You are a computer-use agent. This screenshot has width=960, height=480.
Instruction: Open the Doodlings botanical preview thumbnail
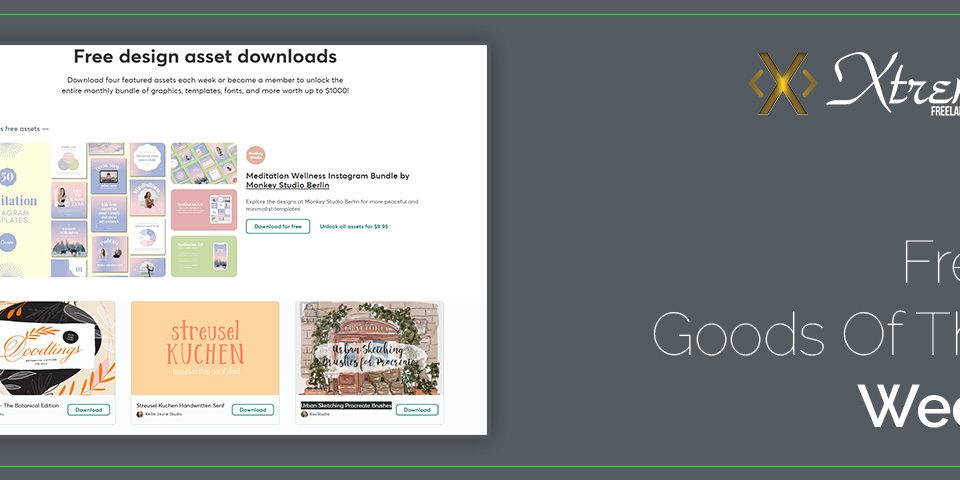[58, 348]
